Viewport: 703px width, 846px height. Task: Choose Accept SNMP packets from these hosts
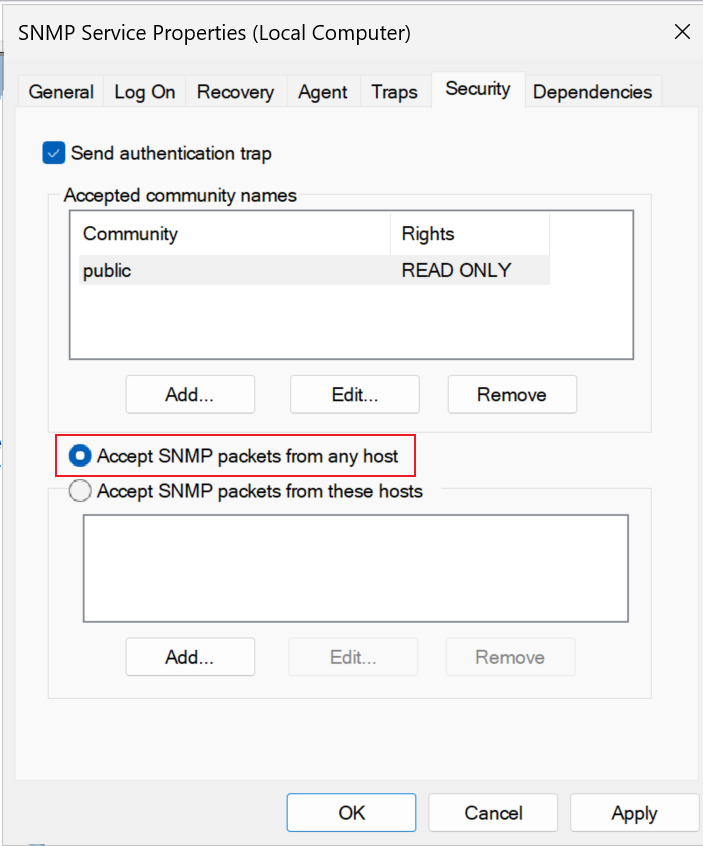(x=80, y=491)
